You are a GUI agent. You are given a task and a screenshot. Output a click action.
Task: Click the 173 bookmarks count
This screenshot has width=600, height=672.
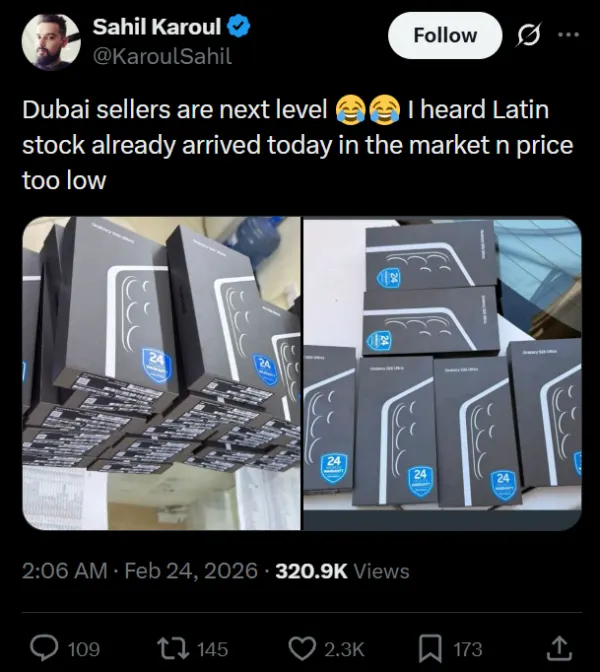tap(467, 649)
